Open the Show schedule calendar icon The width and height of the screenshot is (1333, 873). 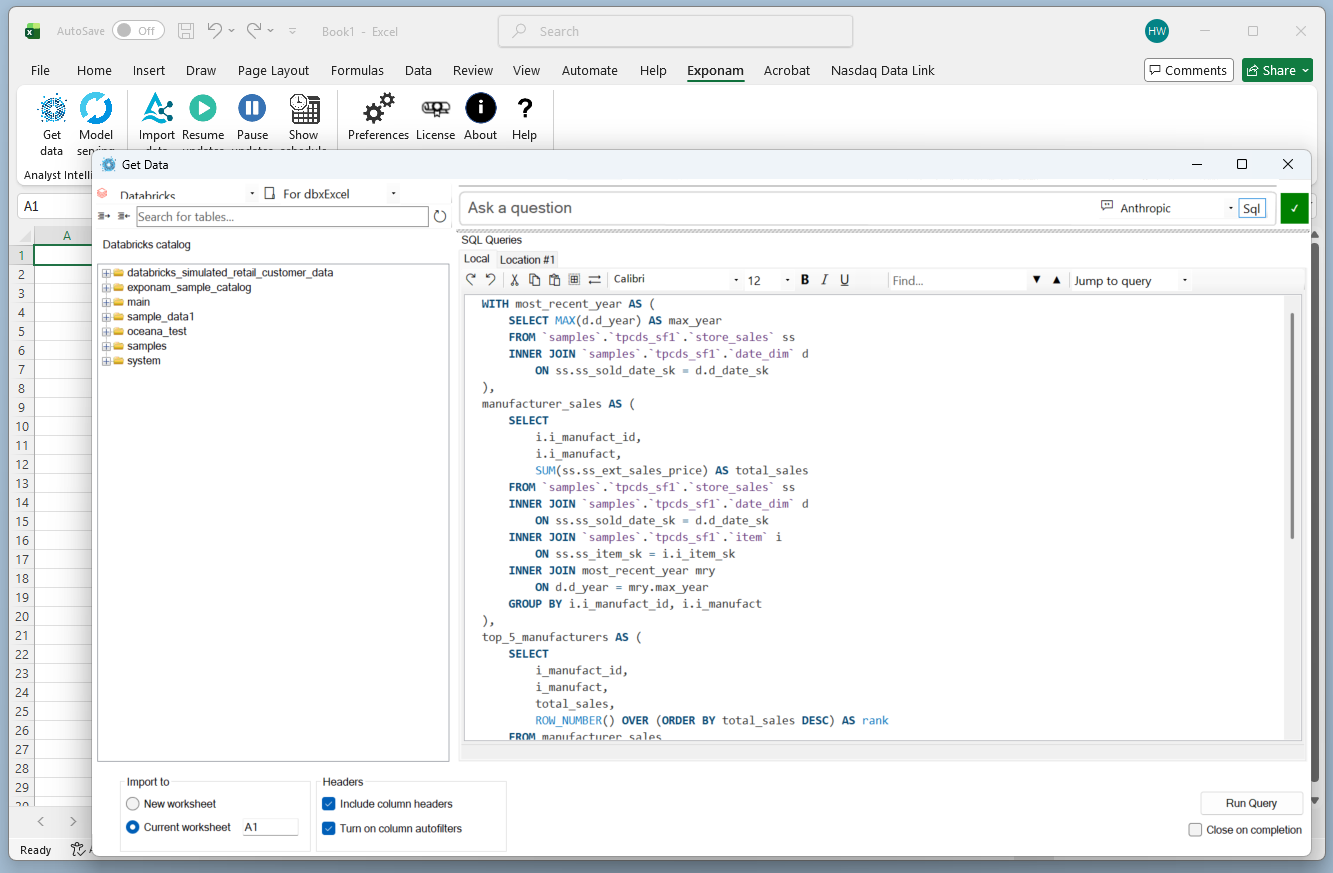pyautogui.click(x=303, y=109)
